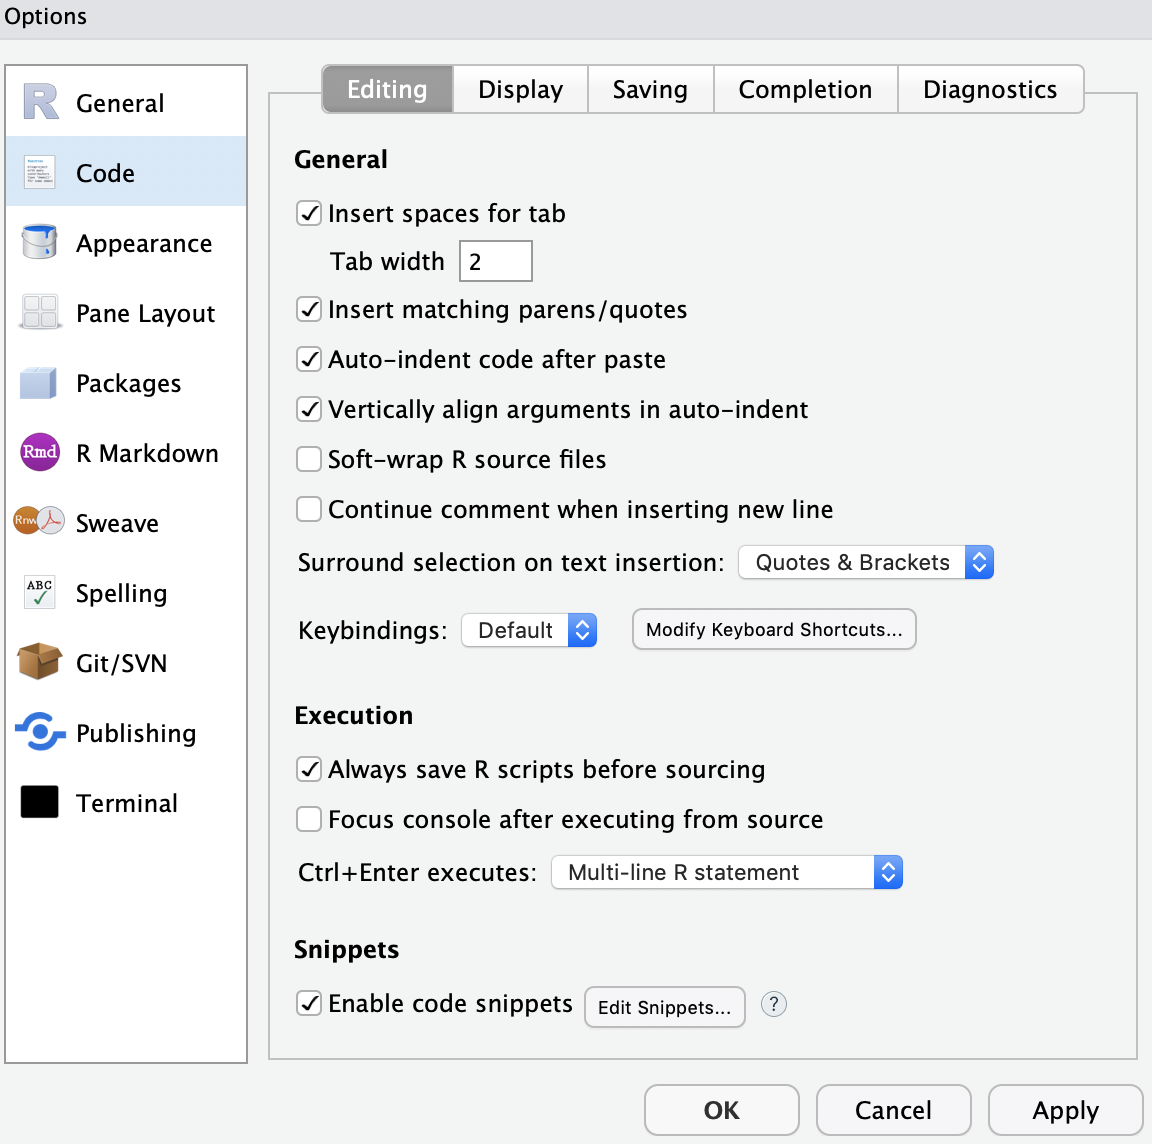
Task: Enable Soft-wrap R source files
Action: [x=309, y=459]
